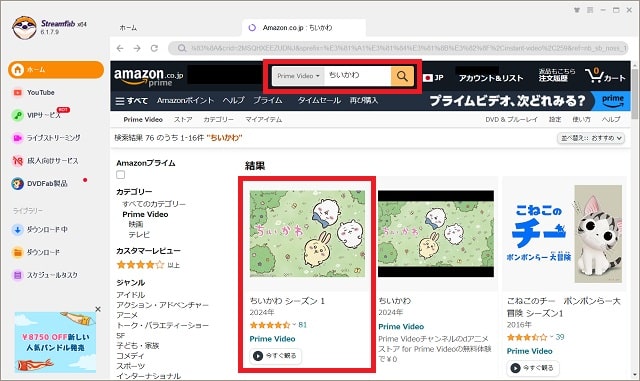
Task: Open the 並べ替え: おすすめ sort dropdown
Action: (591, 138)
